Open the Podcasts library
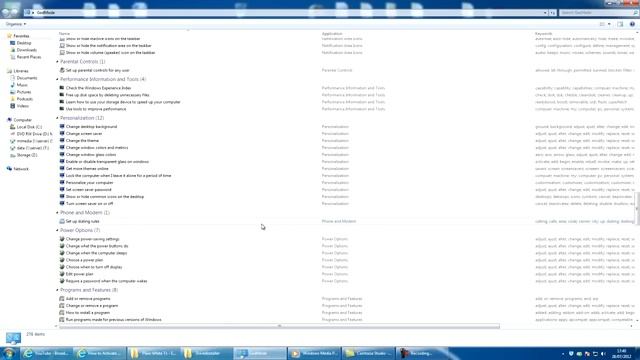Image resolution: width=640 pixels, height=360 pixels. click(x=24, y=99)
